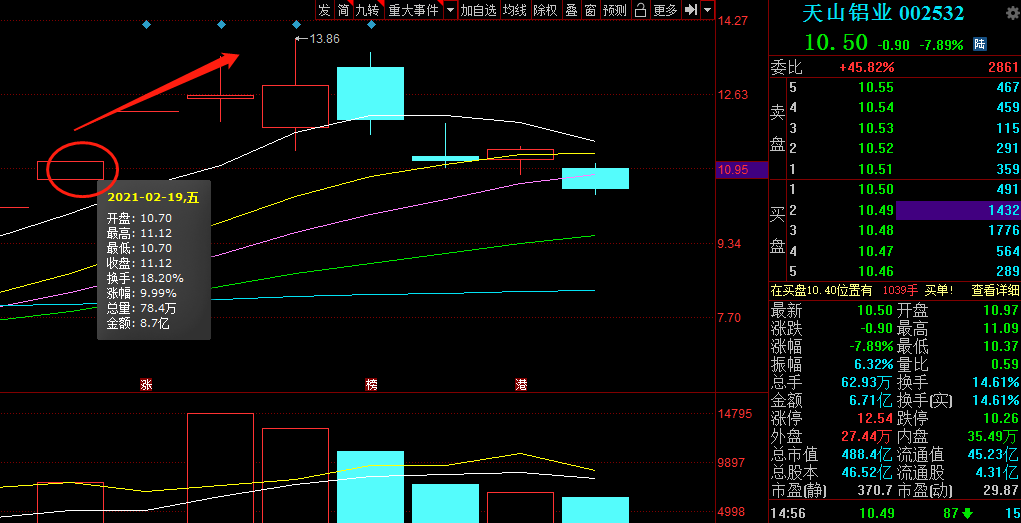The image size is (1021, 523).
Task: Click the jump-to-end arrow icon
Action: 691,10
